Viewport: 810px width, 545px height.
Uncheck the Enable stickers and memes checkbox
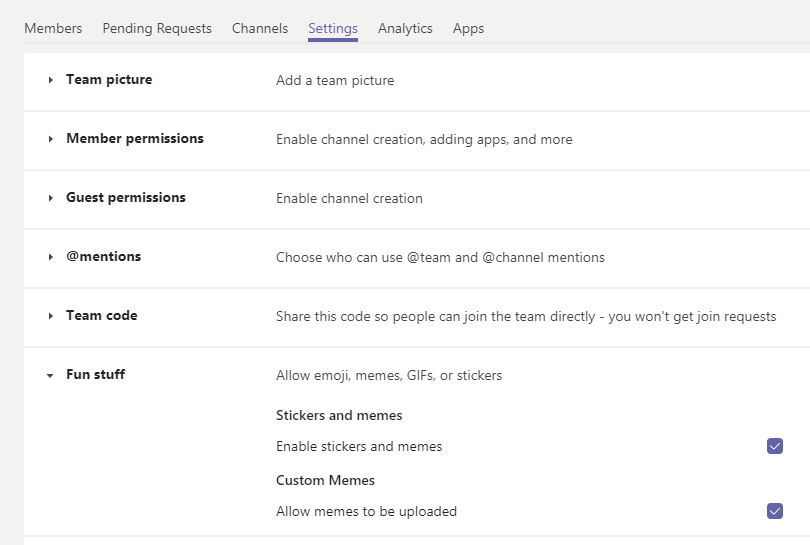click(775, 446)
